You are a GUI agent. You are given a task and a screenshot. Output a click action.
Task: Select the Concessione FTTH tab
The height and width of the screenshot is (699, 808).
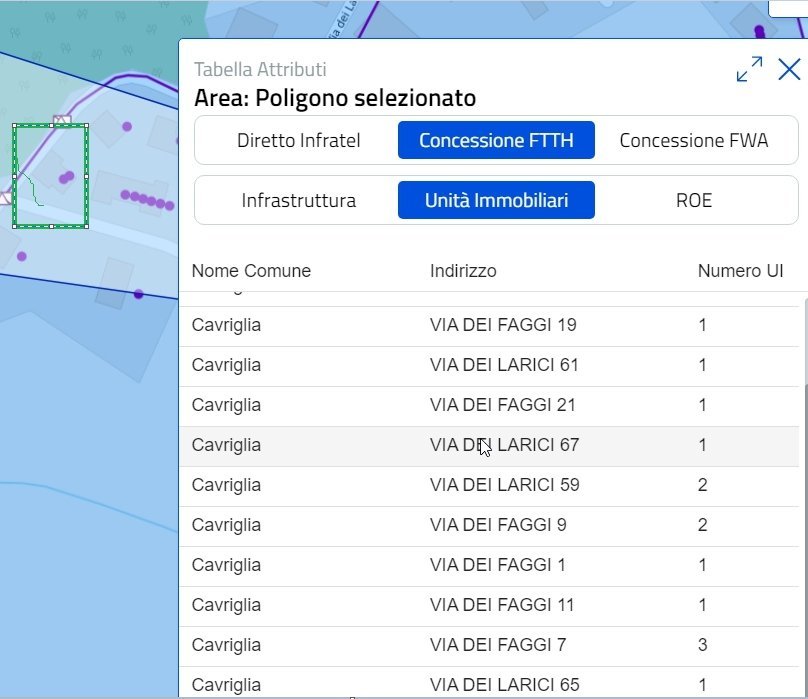pos(496,140)
